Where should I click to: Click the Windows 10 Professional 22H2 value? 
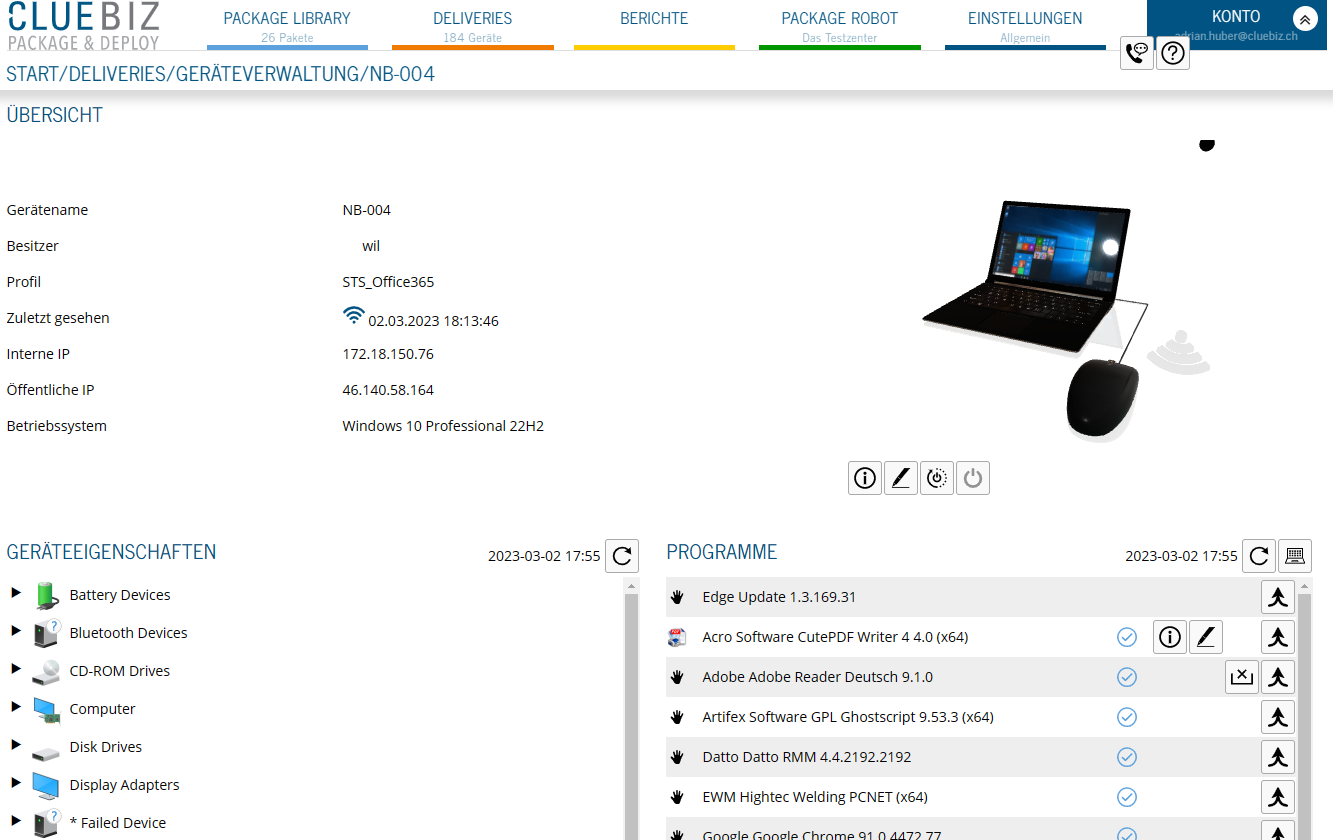443,426
